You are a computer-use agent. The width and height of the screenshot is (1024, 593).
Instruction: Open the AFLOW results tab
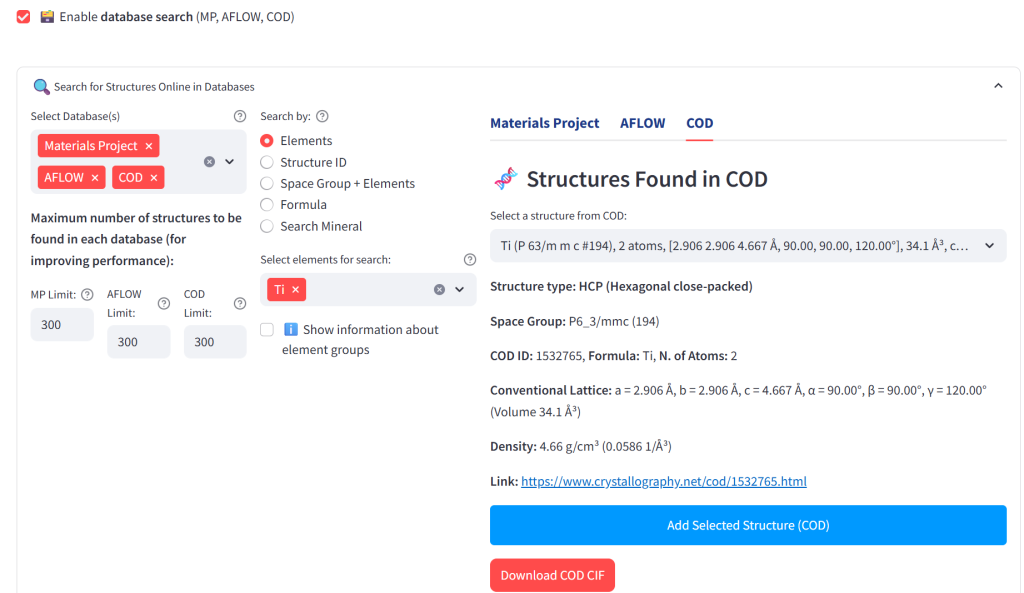[642, 123]
